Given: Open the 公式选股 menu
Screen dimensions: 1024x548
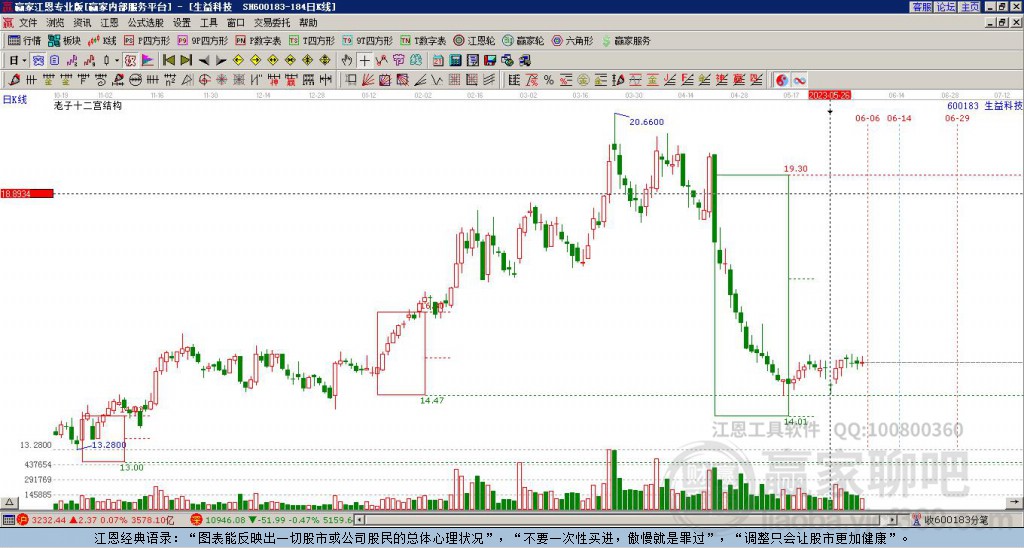Looking at the screenshot, I should point(146,23).
